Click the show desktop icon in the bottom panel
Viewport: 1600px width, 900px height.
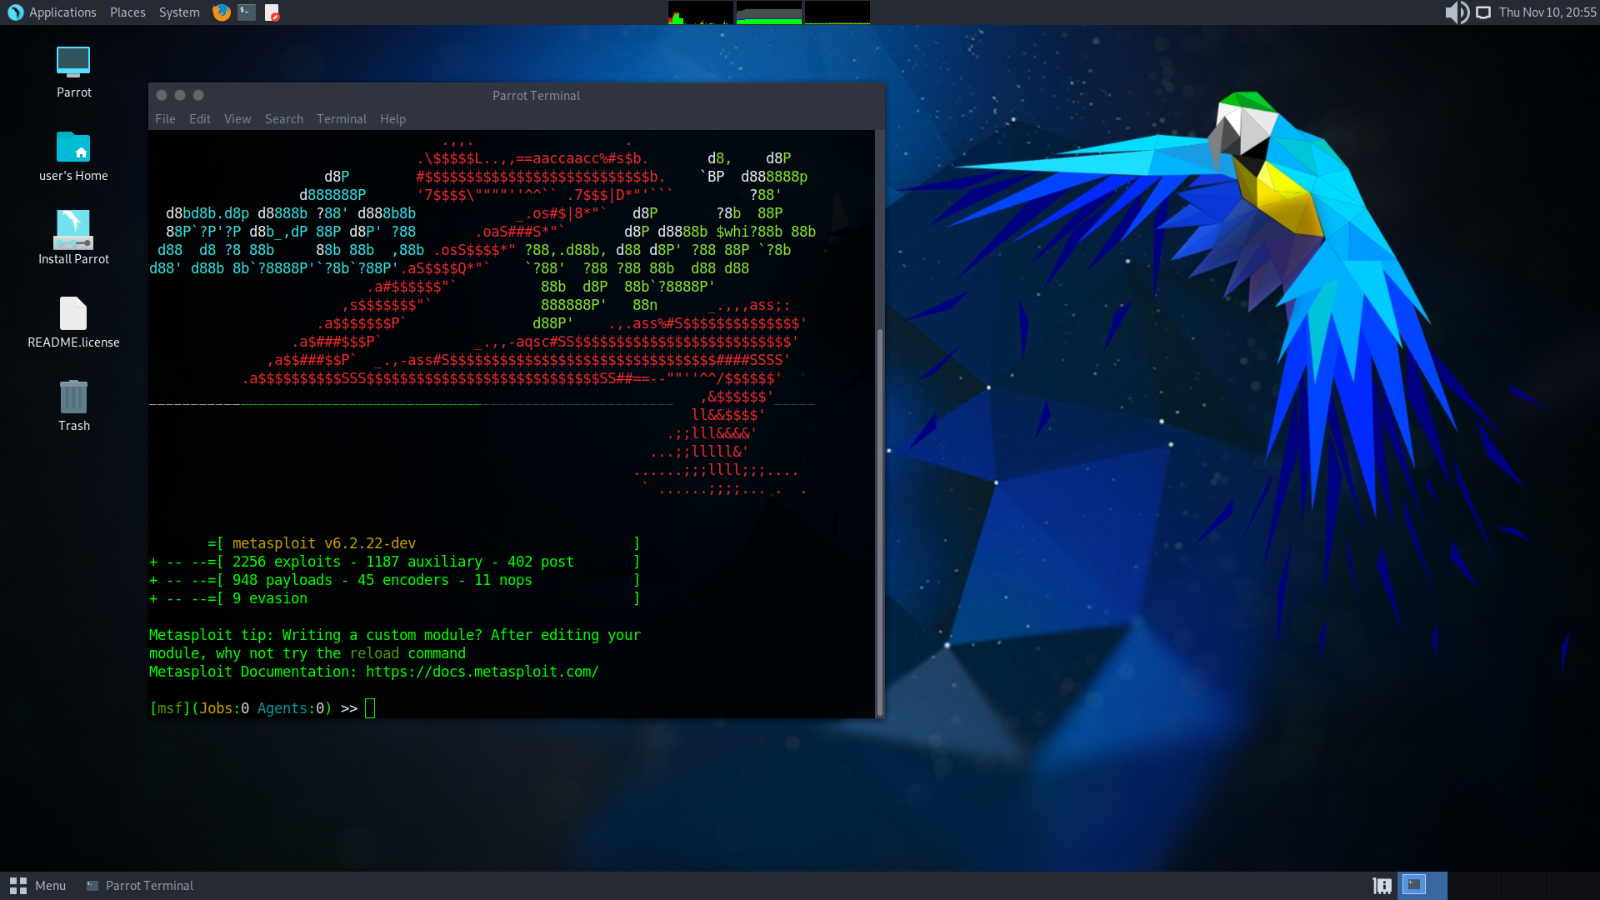1382,886
